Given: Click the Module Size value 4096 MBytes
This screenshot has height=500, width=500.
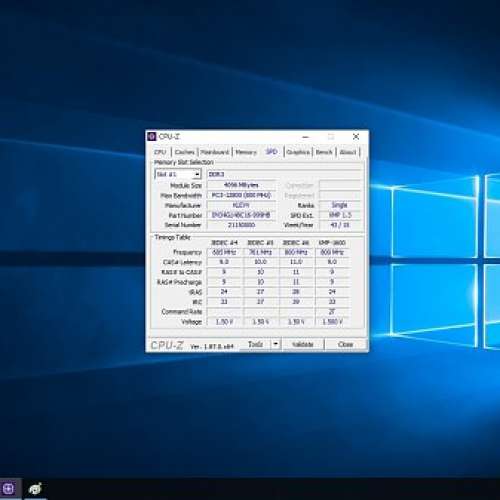Looking at the screenshot, I should [x=241, y=185].
